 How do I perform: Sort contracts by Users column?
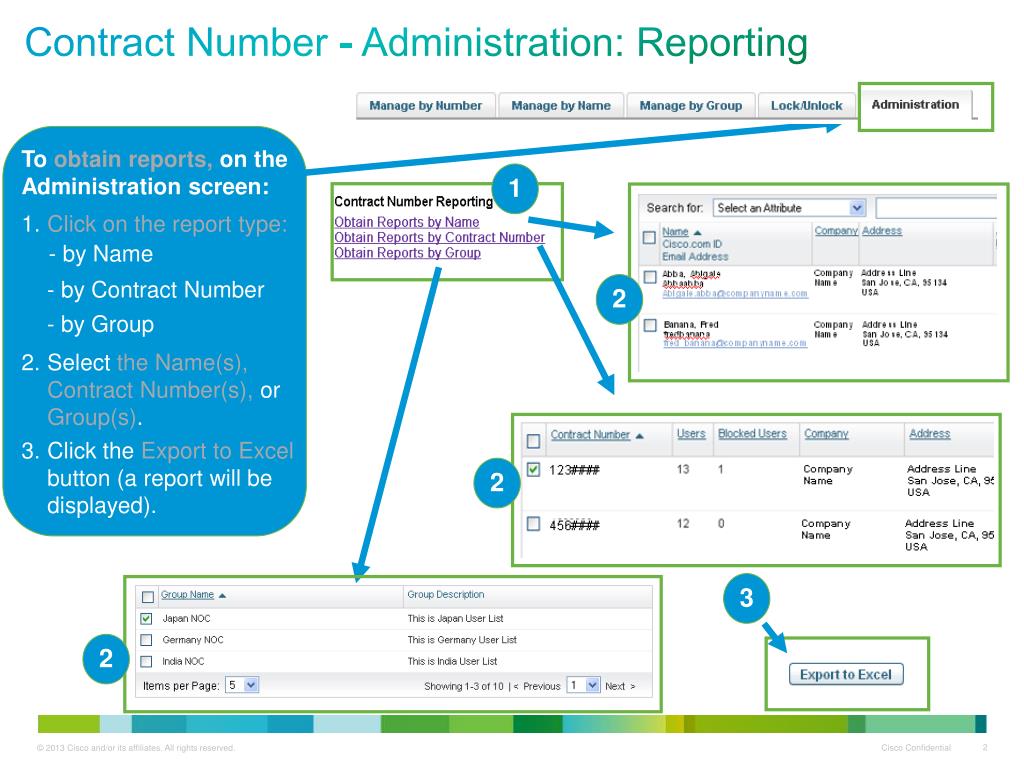click(691, 434)
